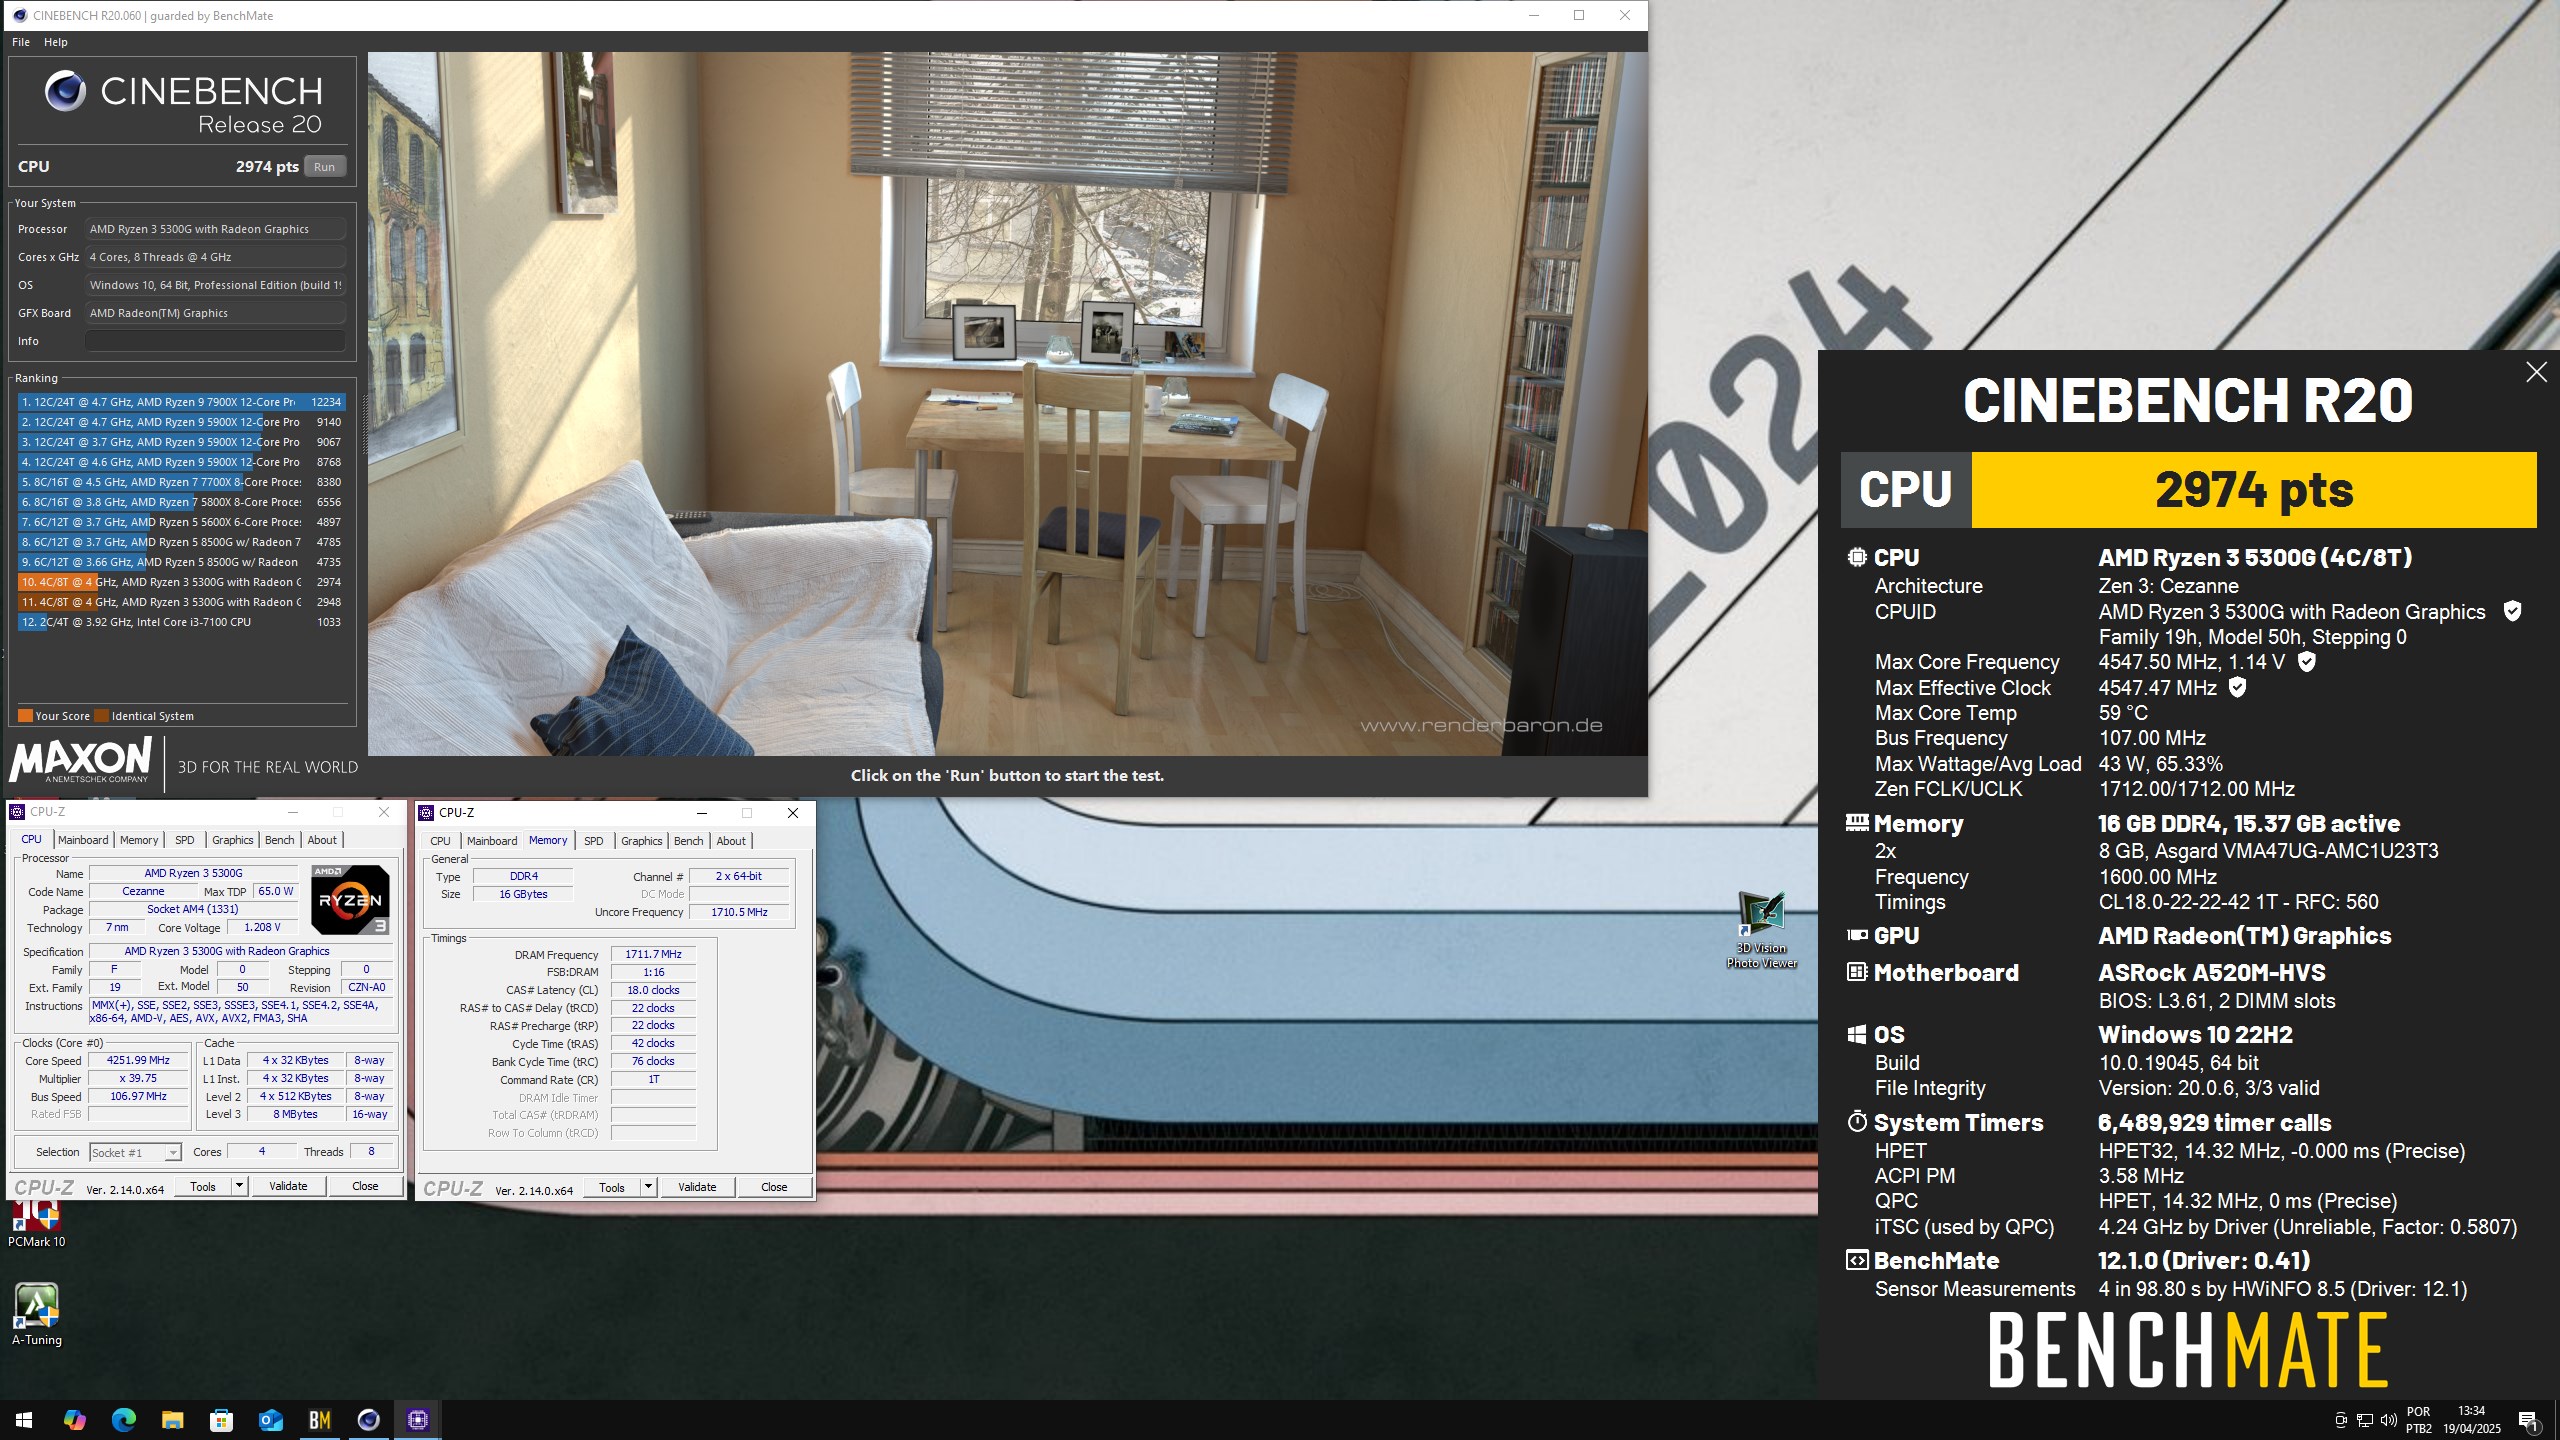Close the BenchMate result overlay
This screenshot has width=2560, height=1440.
point(2536,373)
